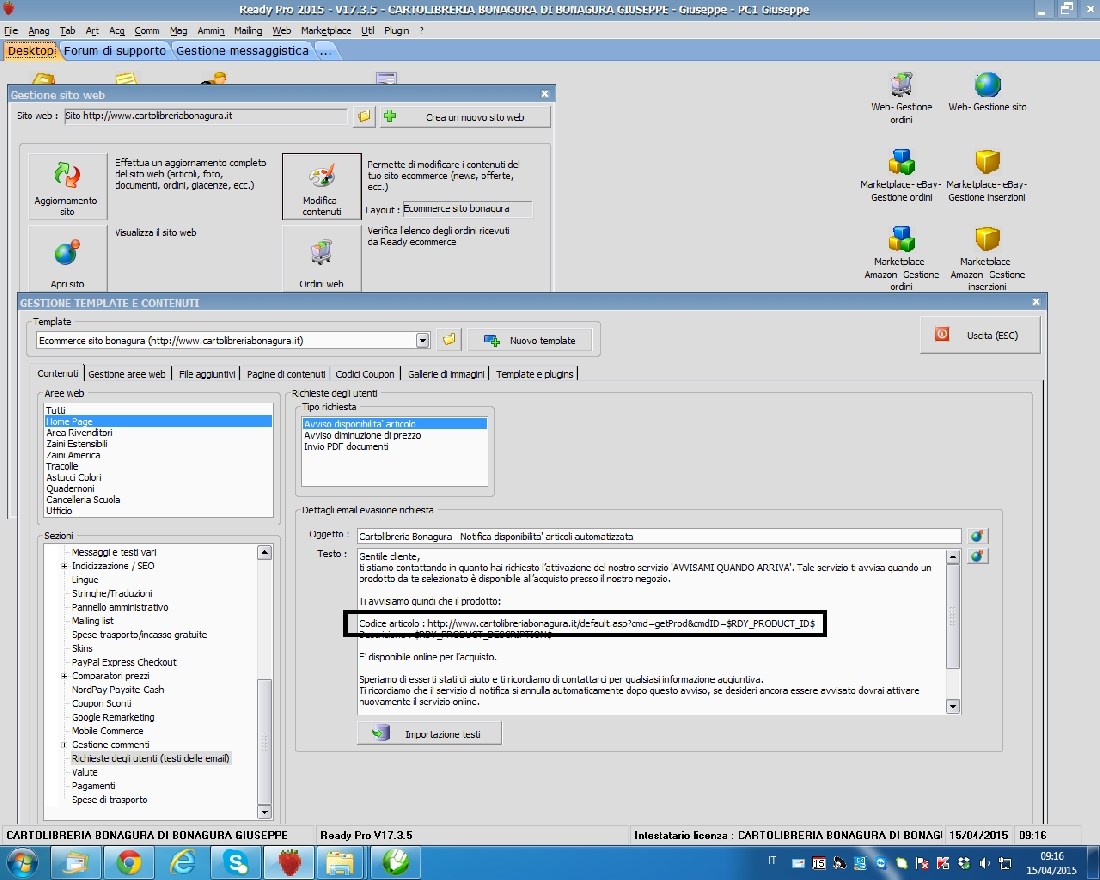The height and width of the screenshot is (880, 1100).
Task: Open Marketplace Amazon Gestione inserzioni icon
Action: click(x=987, y=258)
